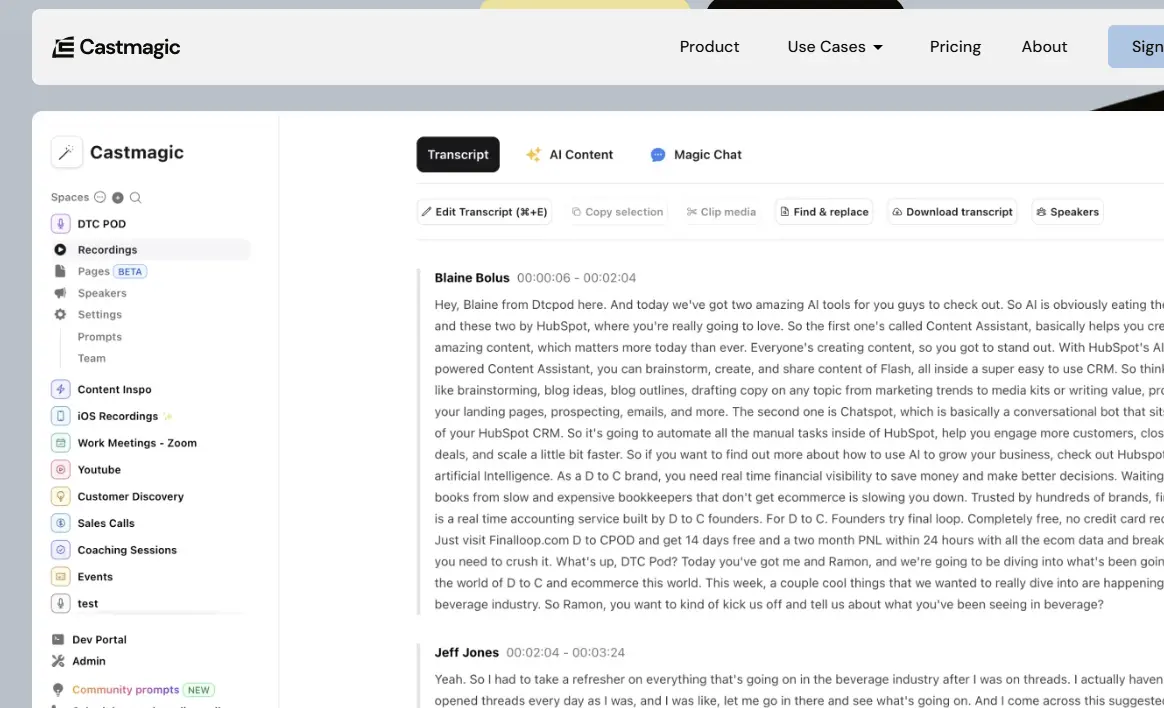This screenshot has height=708, width=1164.
Task: Click Download transcript button
Action: [x=952, y=212]
